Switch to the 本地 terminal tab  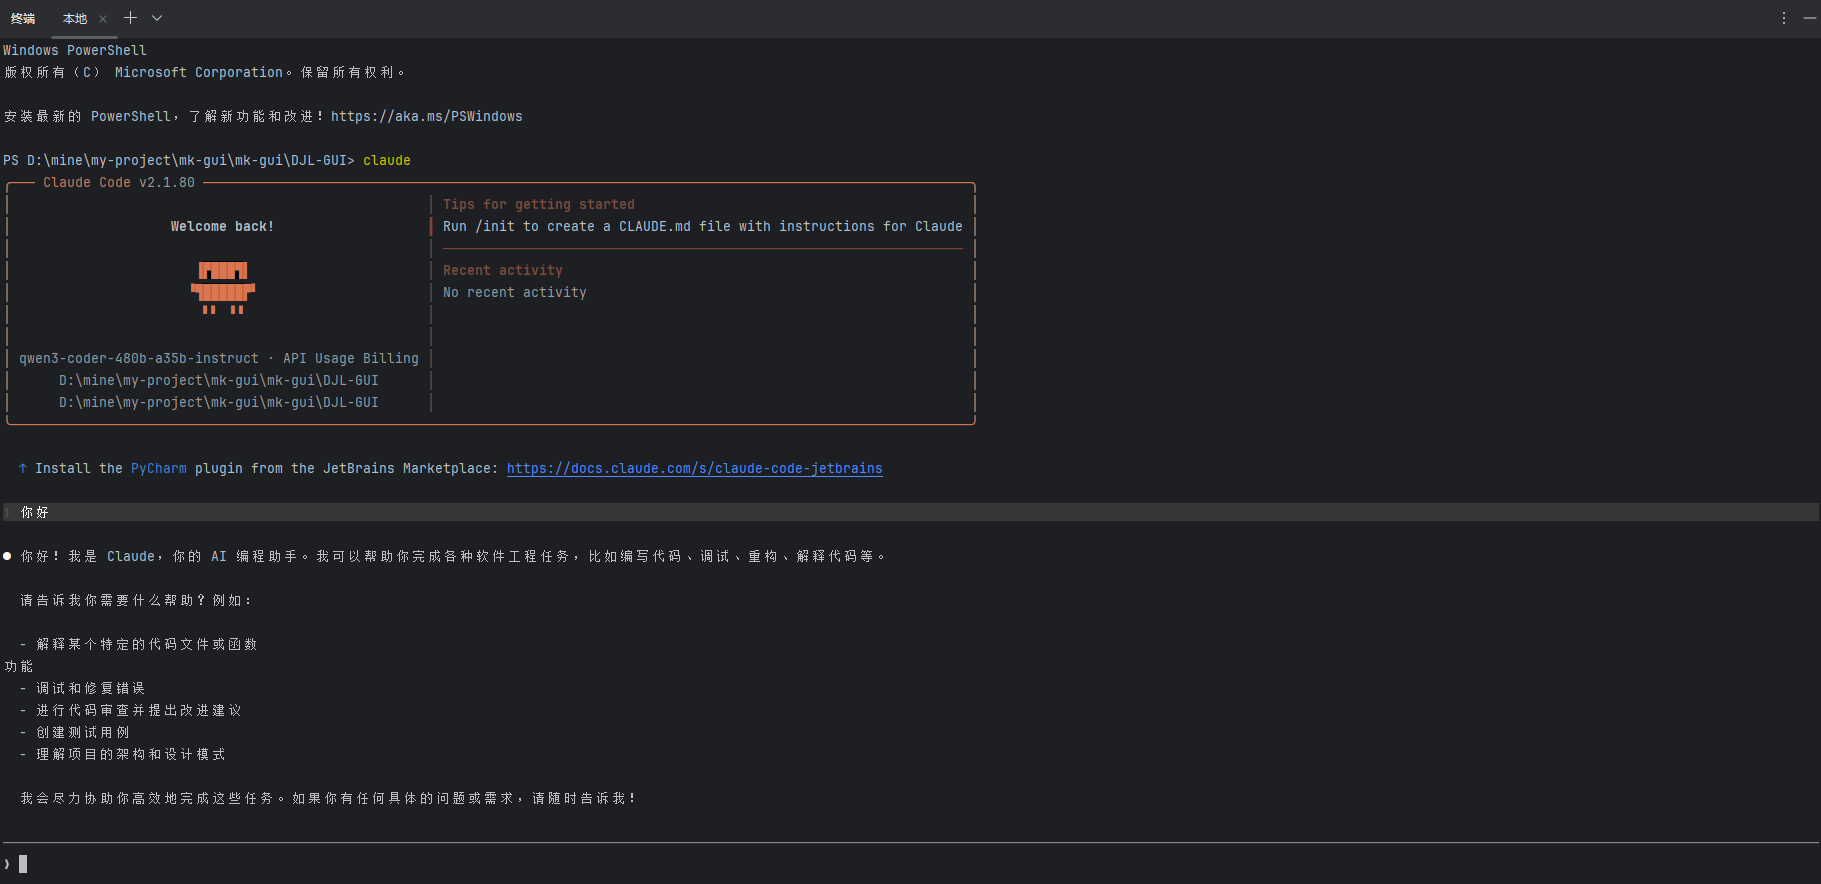(75, 18)
